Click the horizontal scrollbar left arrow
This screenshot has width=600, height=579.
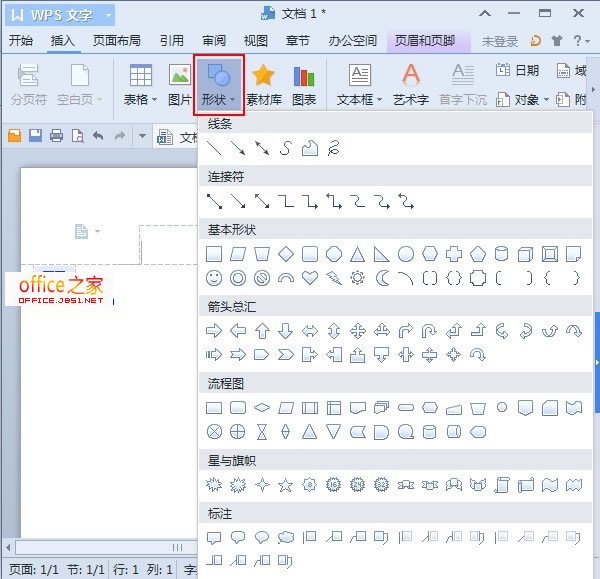pos(8,548)
